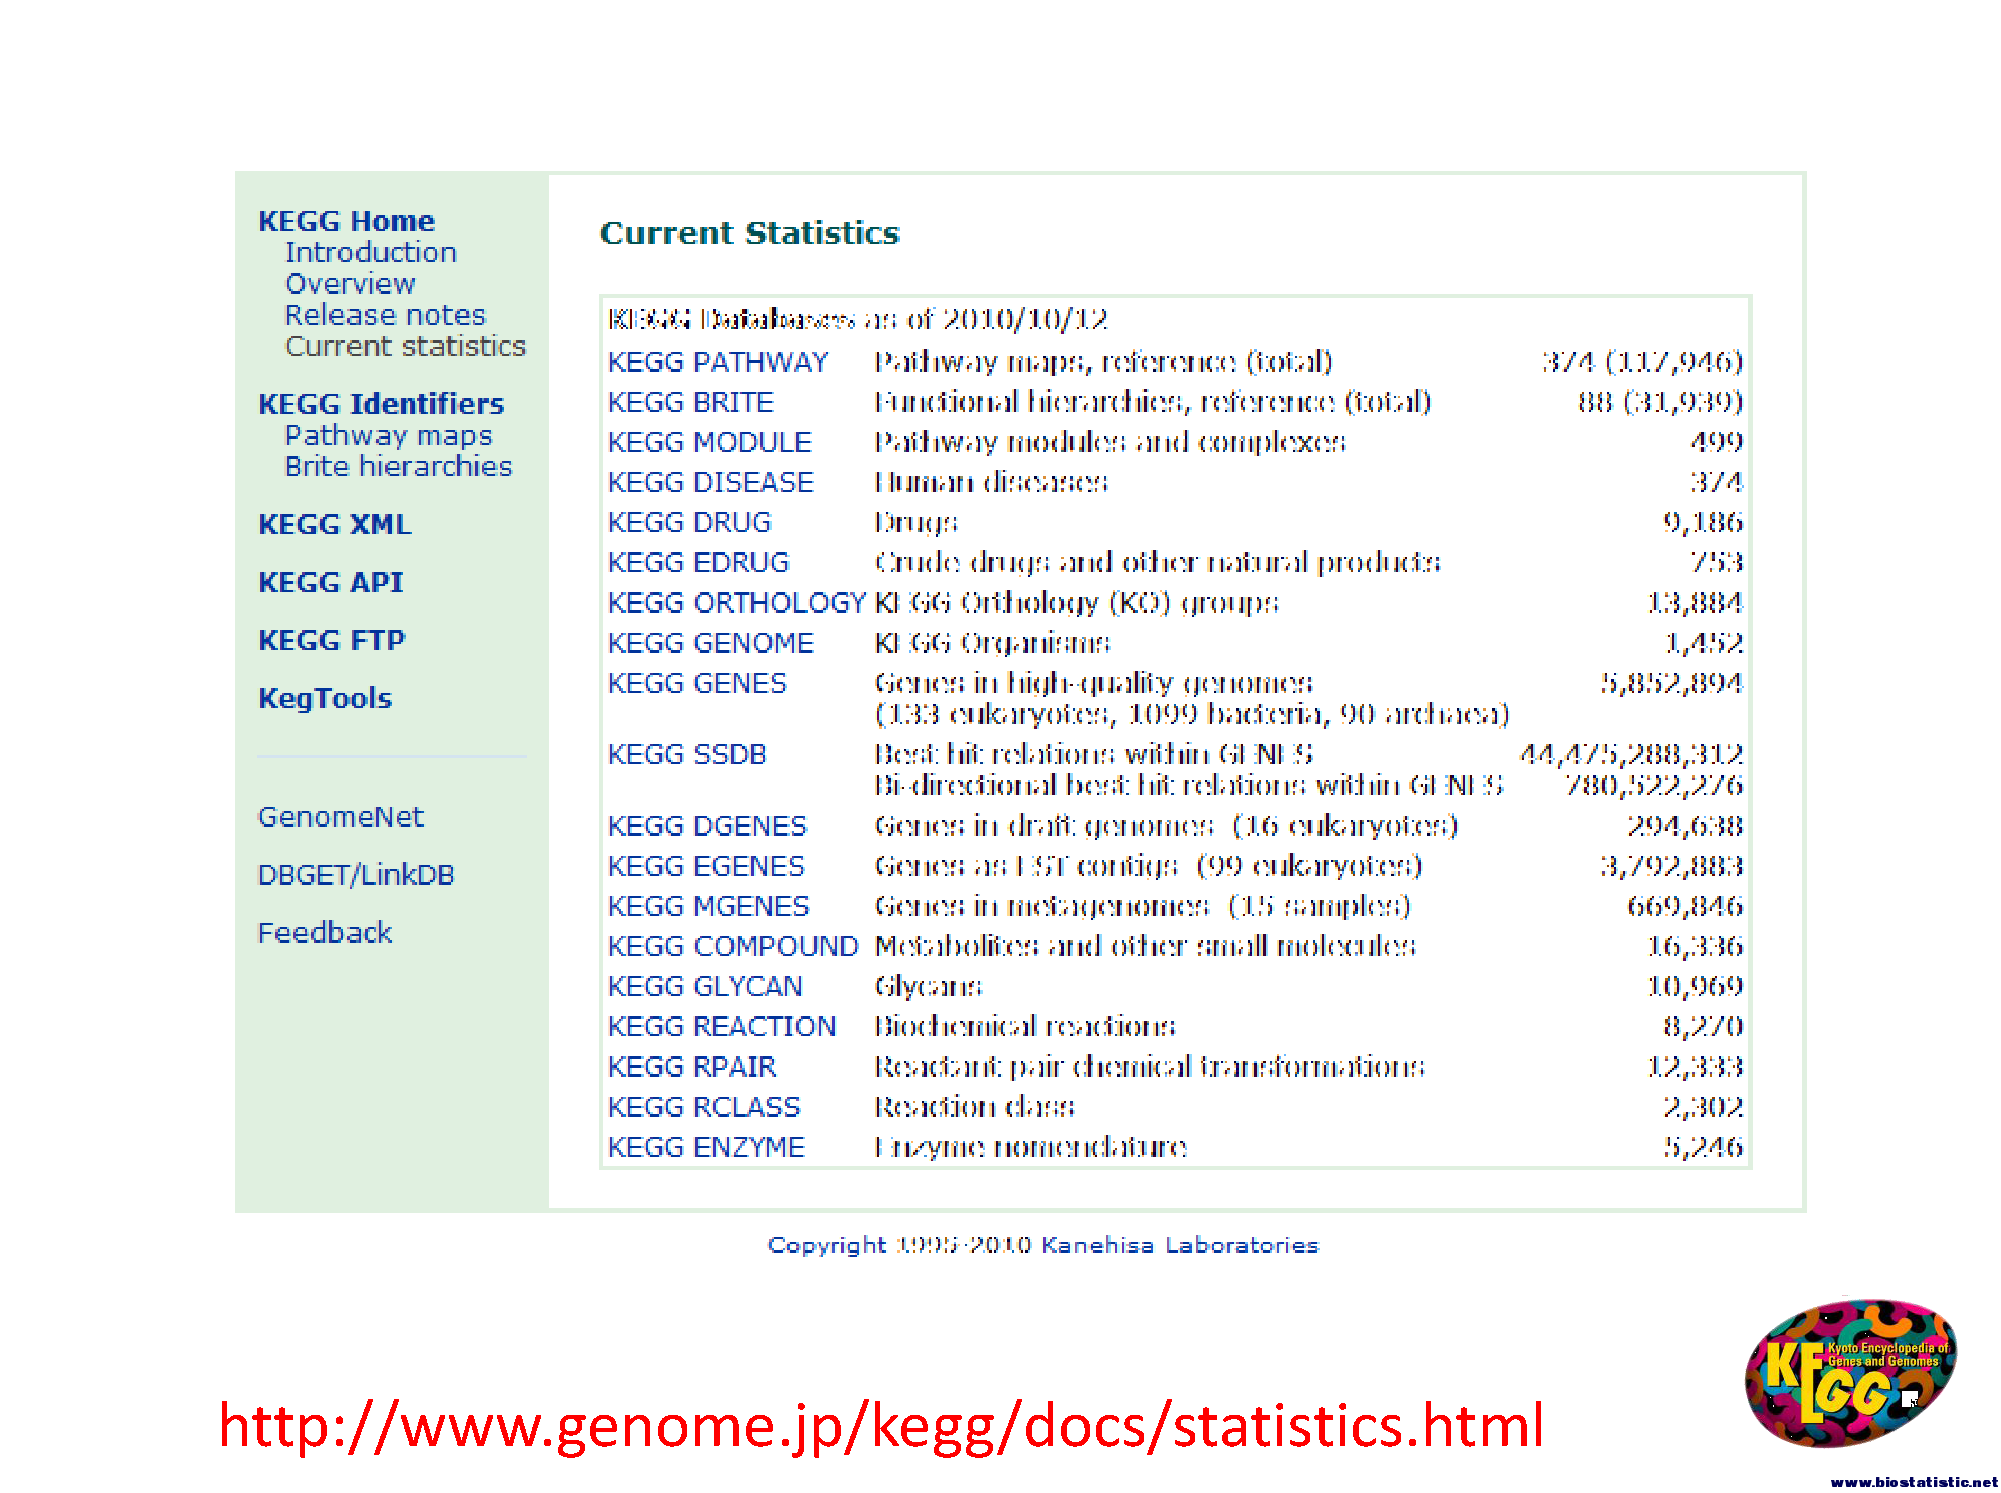The width and height of the screenshot is (2001, 1493).
Task: Open KEGG MODULE database link
Action: 710,442
